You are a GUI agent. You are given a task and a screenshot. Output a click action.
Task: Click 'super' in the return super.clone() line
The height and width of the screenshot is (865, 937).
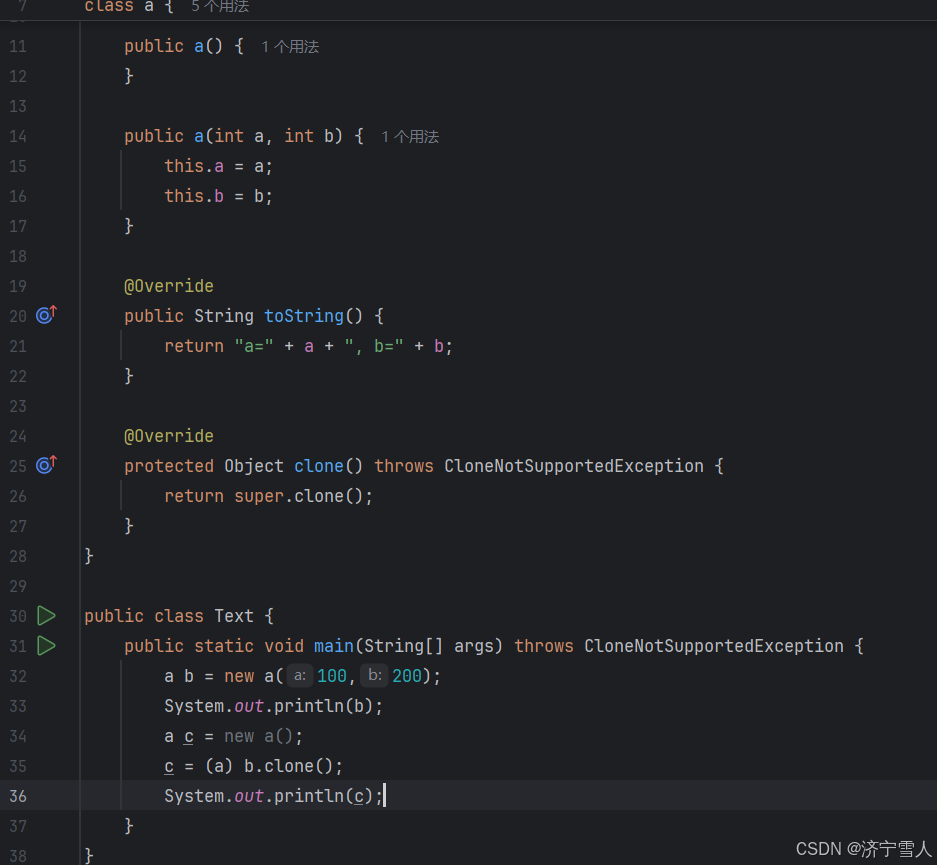pos(259,496)
